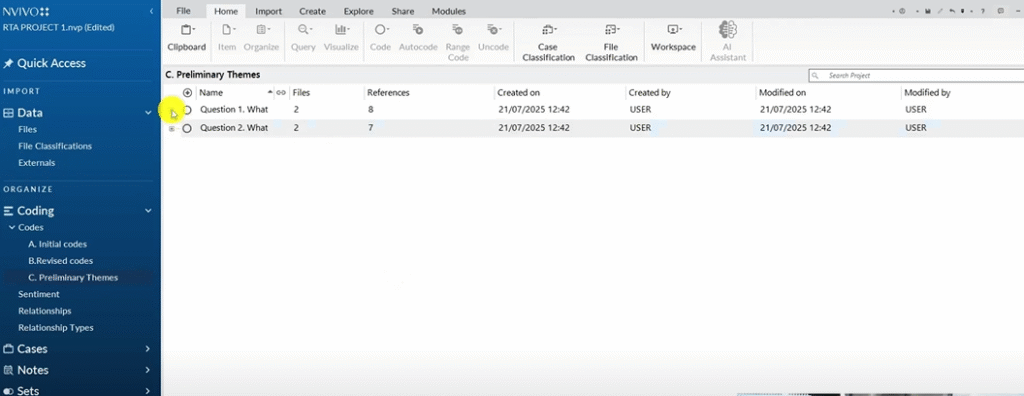Click the Autocode ribbon button
1024x396 pixels.
tap(418, 37)
